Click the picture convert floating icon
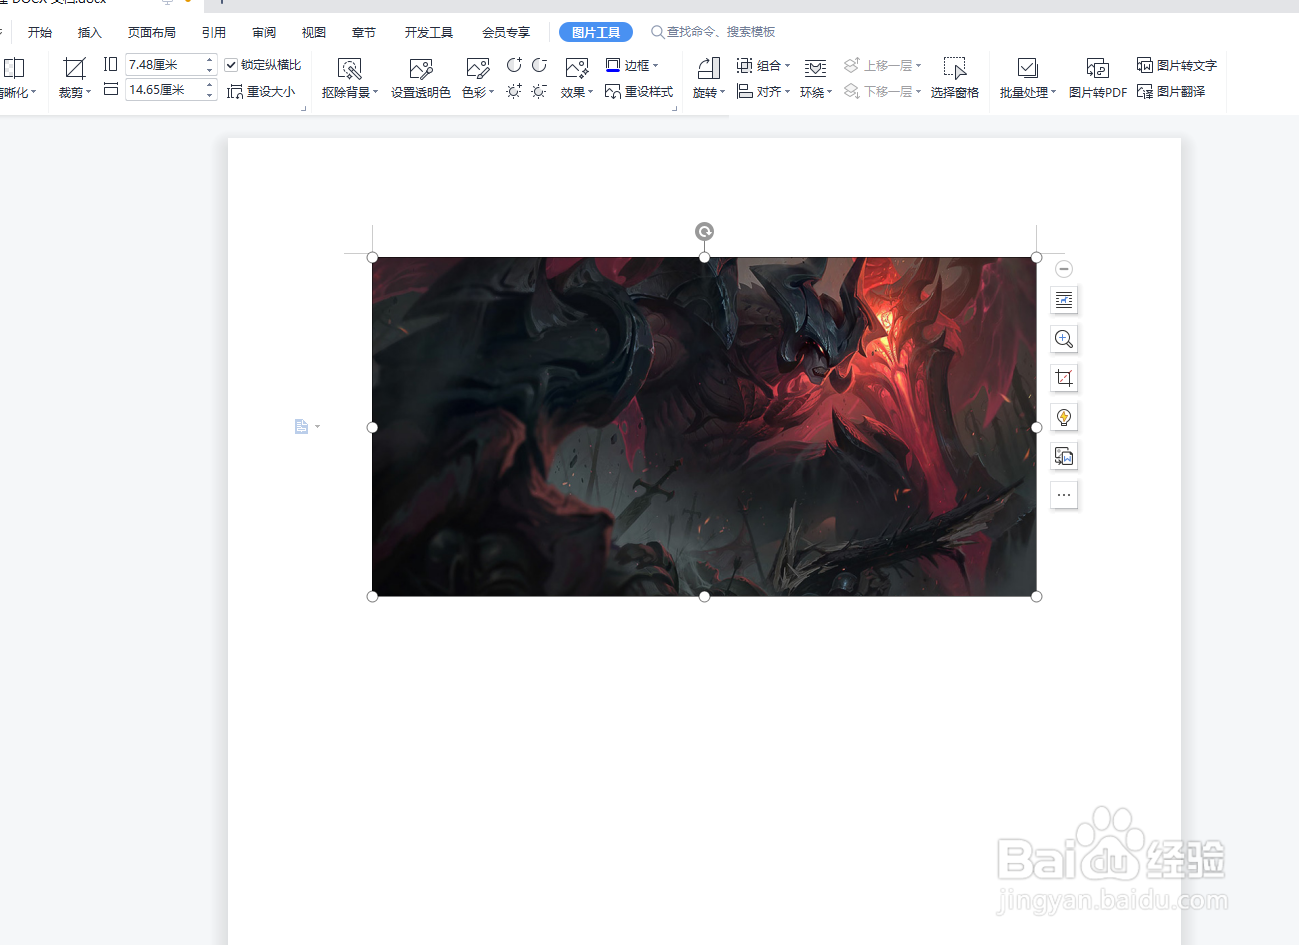Image resolution: width=1299 pixels, height=945 pixels. point(1064,456)
